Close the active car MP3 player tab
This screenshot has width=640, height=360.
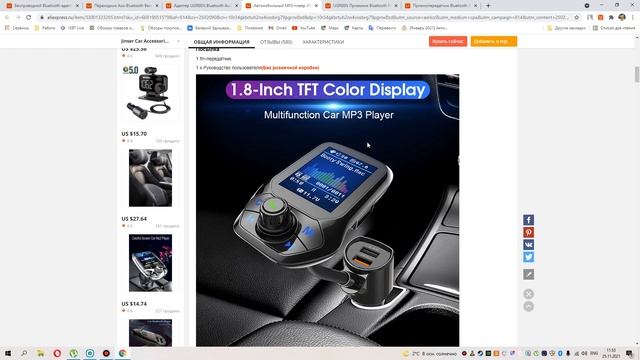pyautogui.click(x=316, y=6)
